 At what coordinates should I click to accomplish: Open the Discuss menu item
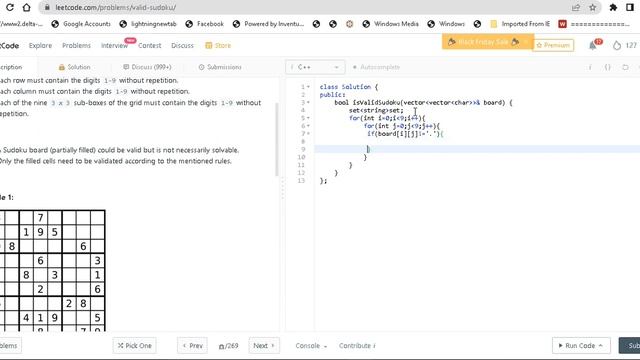(x=182, y=45)
